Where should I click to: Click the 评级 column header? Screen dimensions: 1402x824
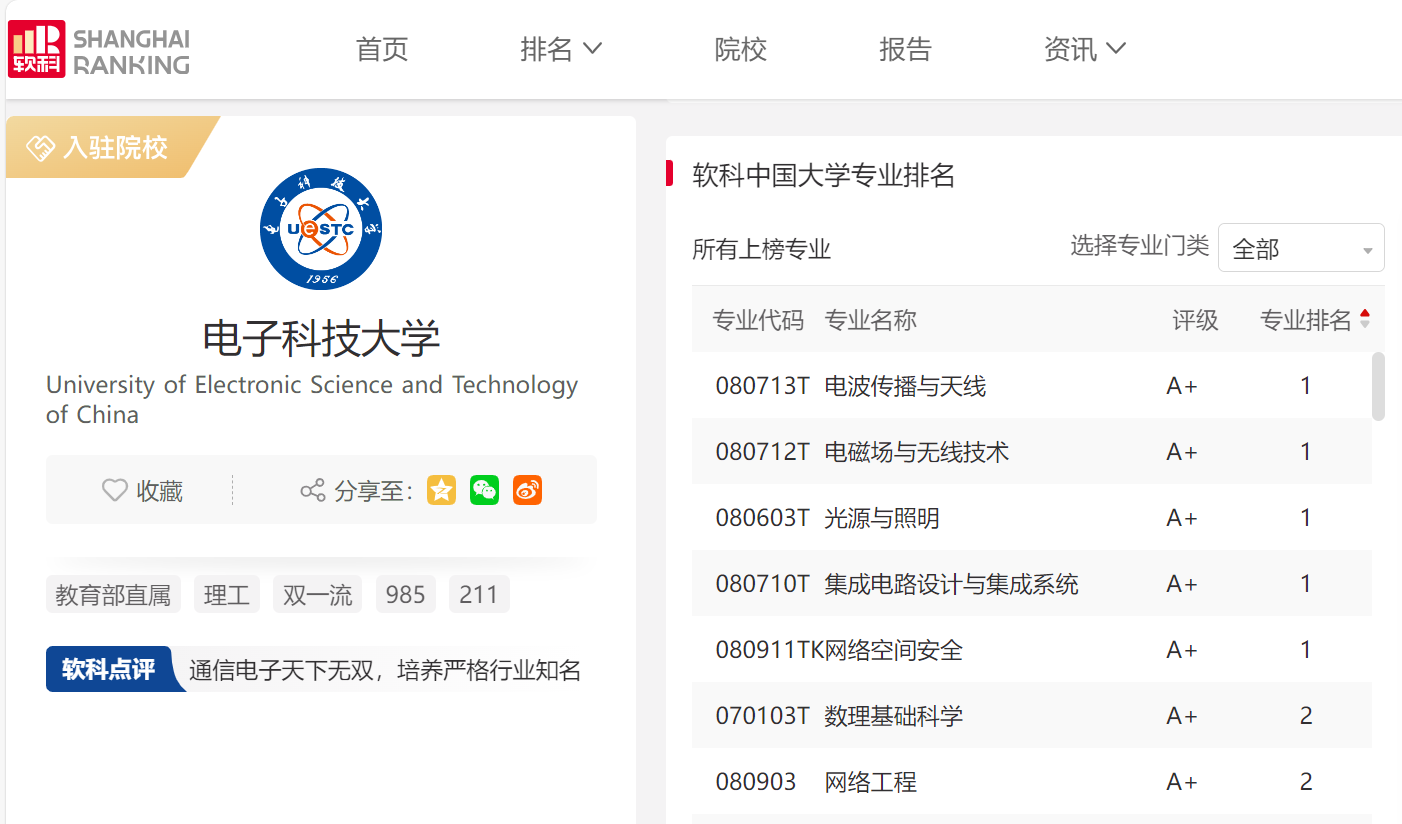(x=1195, y=320)
